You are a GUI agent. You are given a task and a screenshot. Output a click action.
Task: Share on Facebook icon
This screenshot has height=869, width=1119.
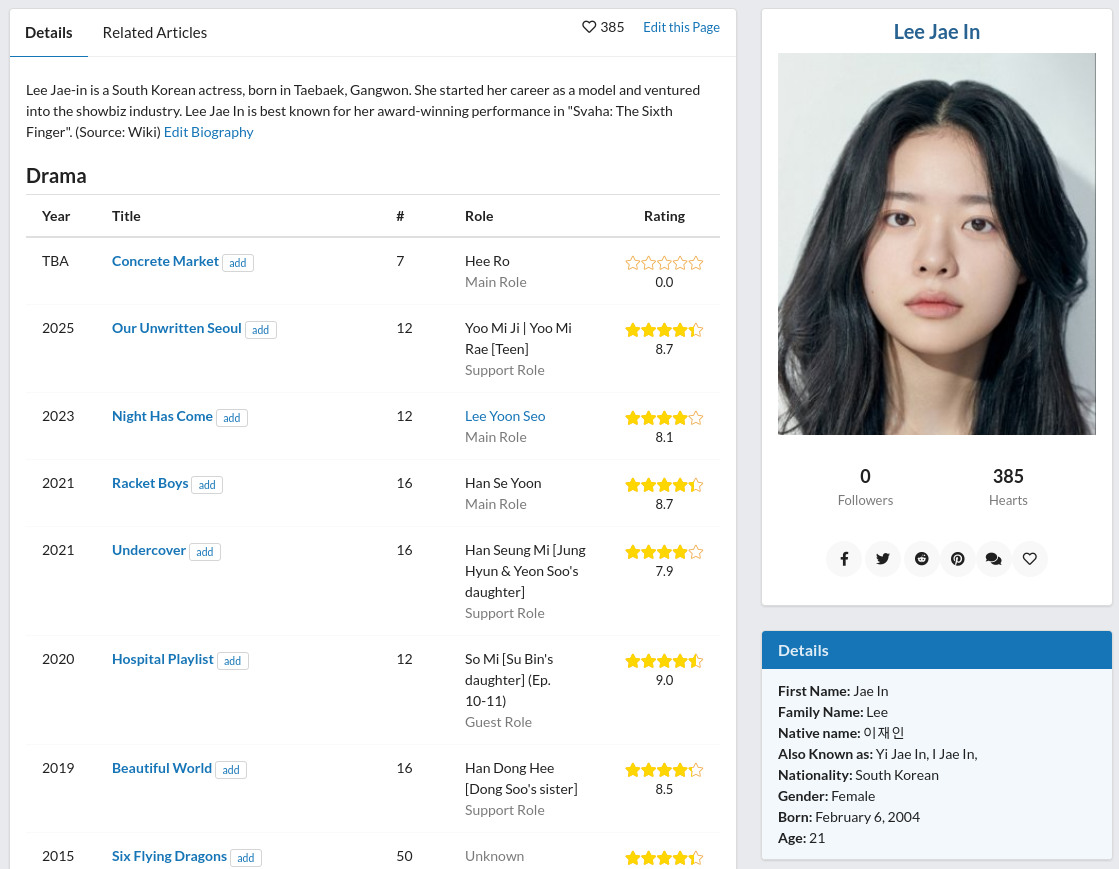[844, 559]
